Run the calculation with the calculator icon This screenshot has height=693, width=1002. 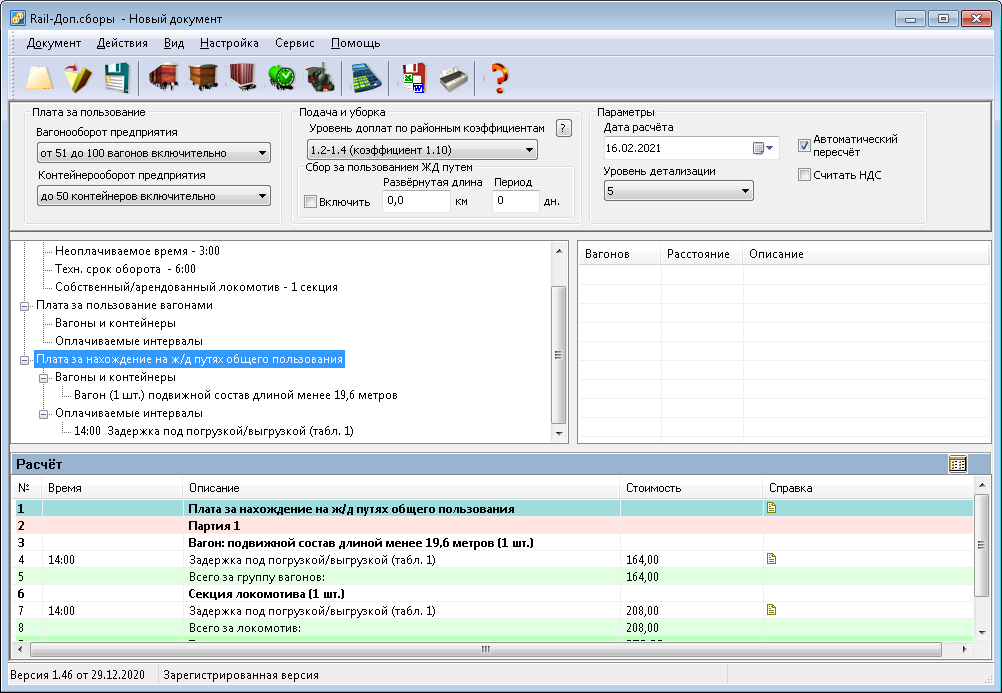[x=367, y=78]
